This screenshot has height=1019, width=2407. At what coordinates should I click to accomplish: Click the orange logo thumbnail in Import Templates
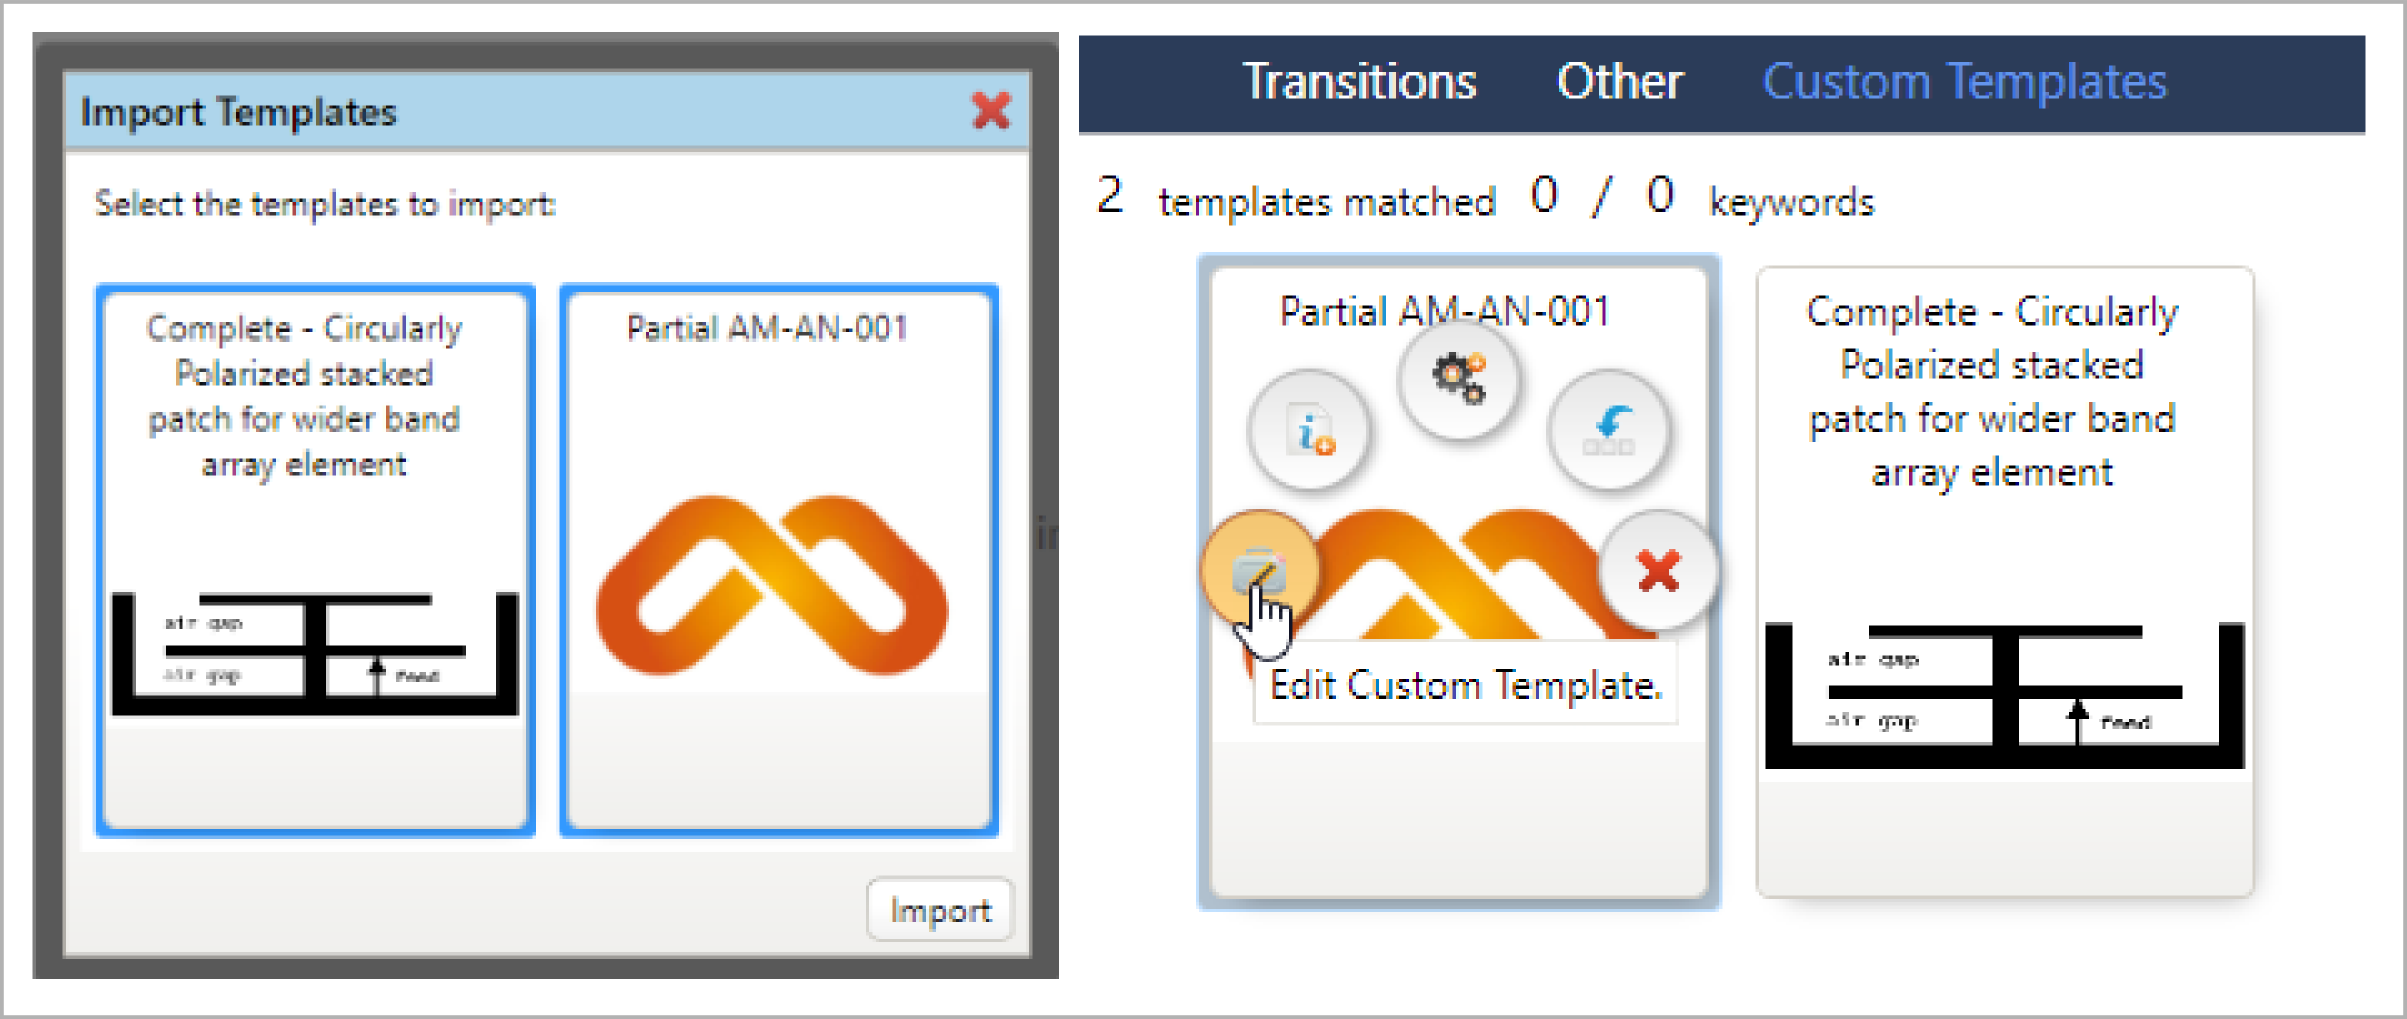(772, 585)
